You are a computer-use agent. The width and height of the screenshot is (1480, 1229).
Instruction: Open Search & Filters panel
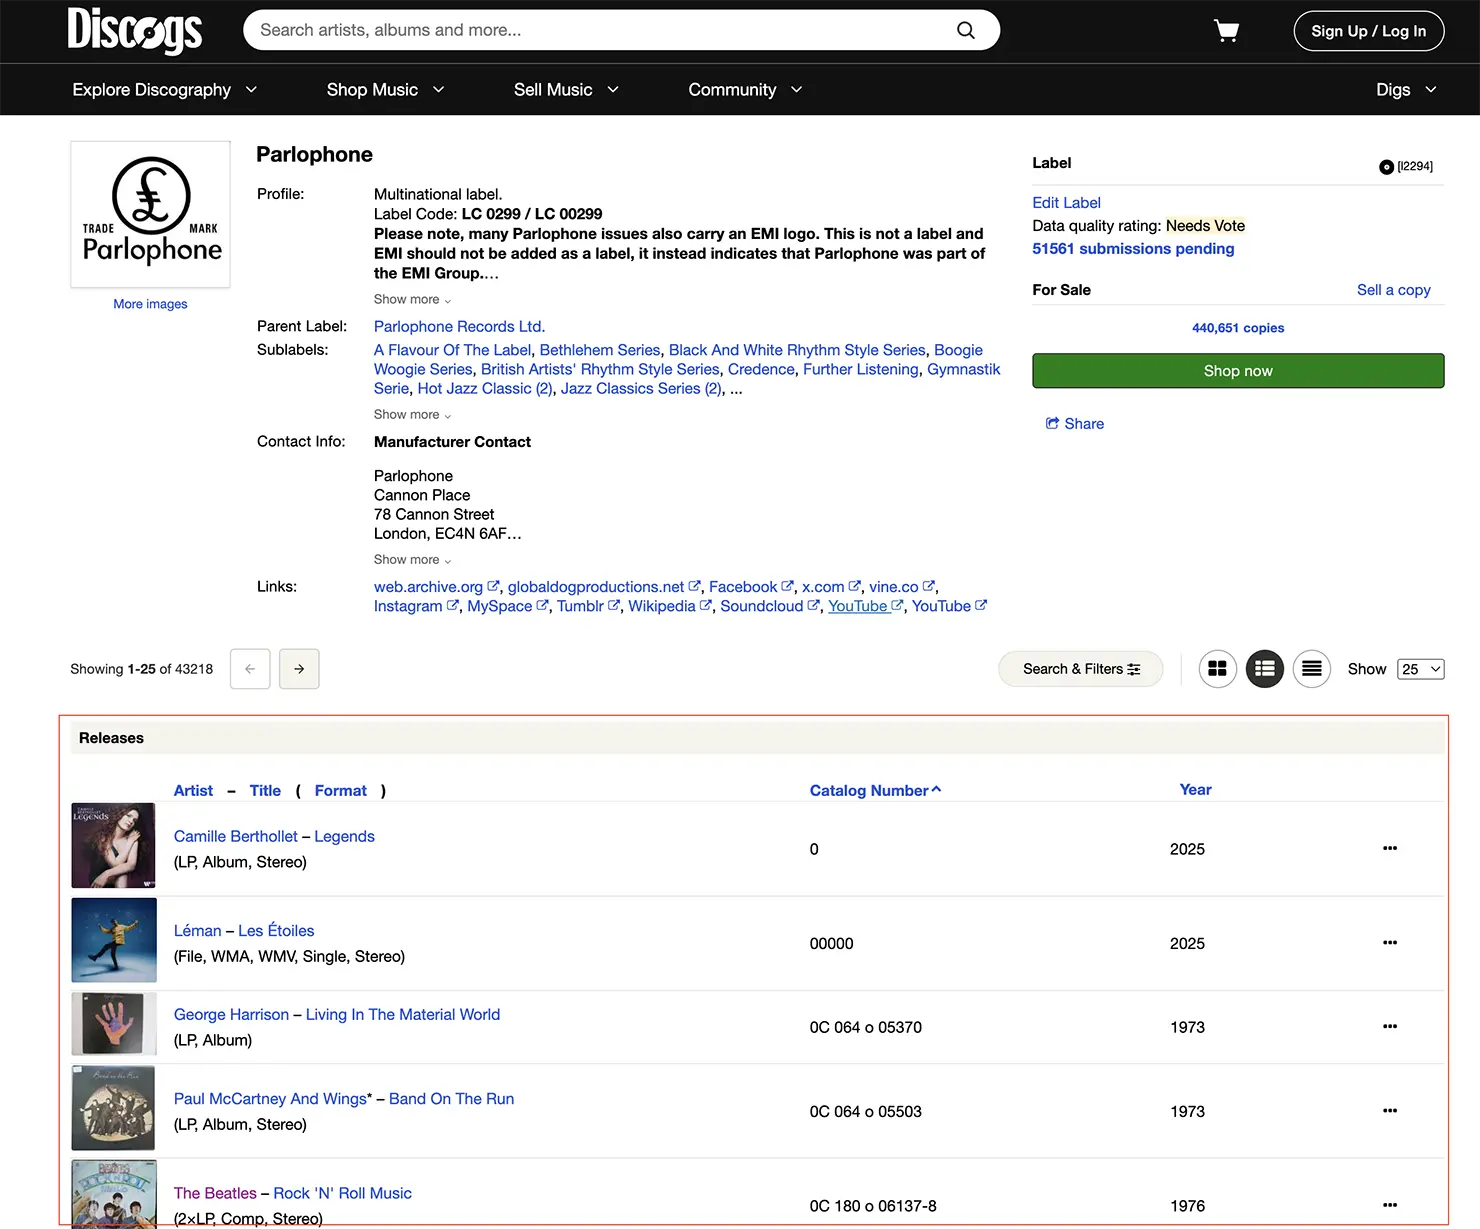pos(1080,669)
